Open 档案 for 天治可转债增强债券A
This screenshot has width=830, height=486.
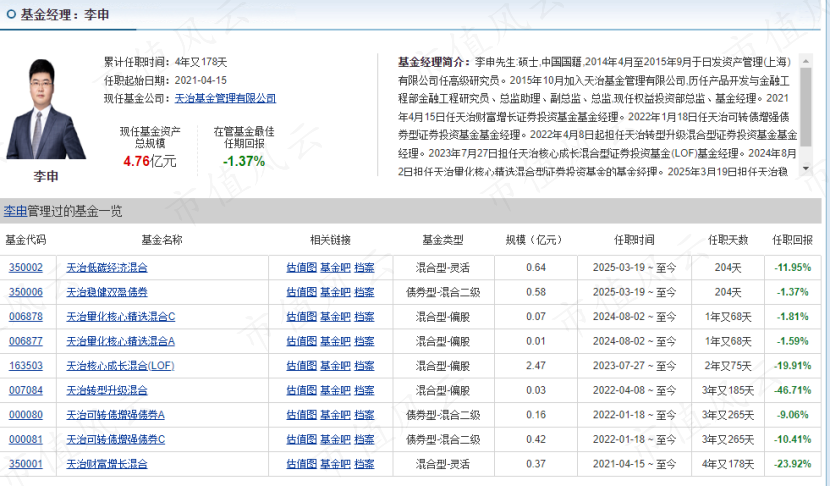coord(364,415)
